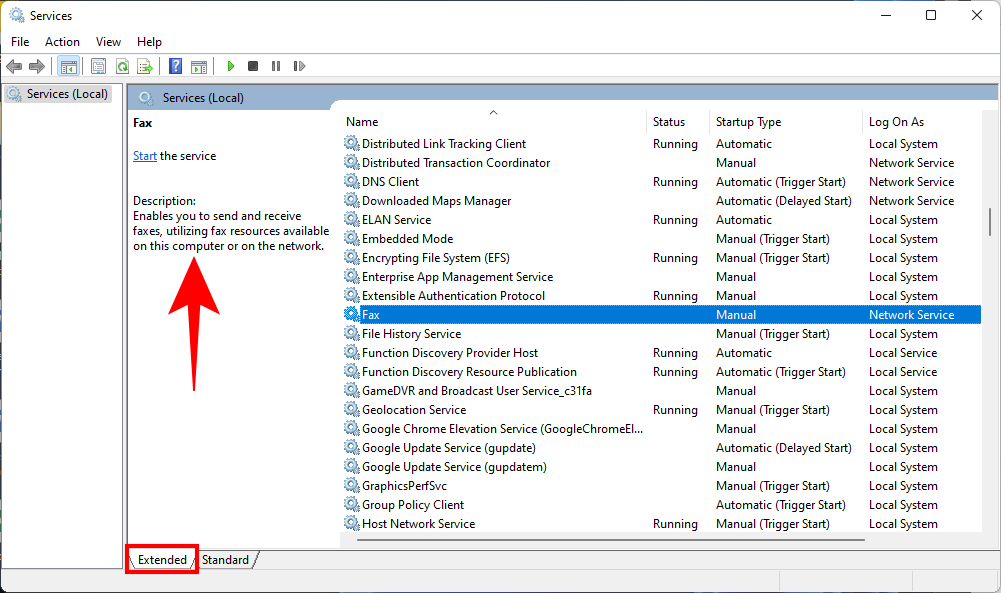Toggle the action pane via toolbar icon
Screen dimensions: 1001x593
point(199,66)
